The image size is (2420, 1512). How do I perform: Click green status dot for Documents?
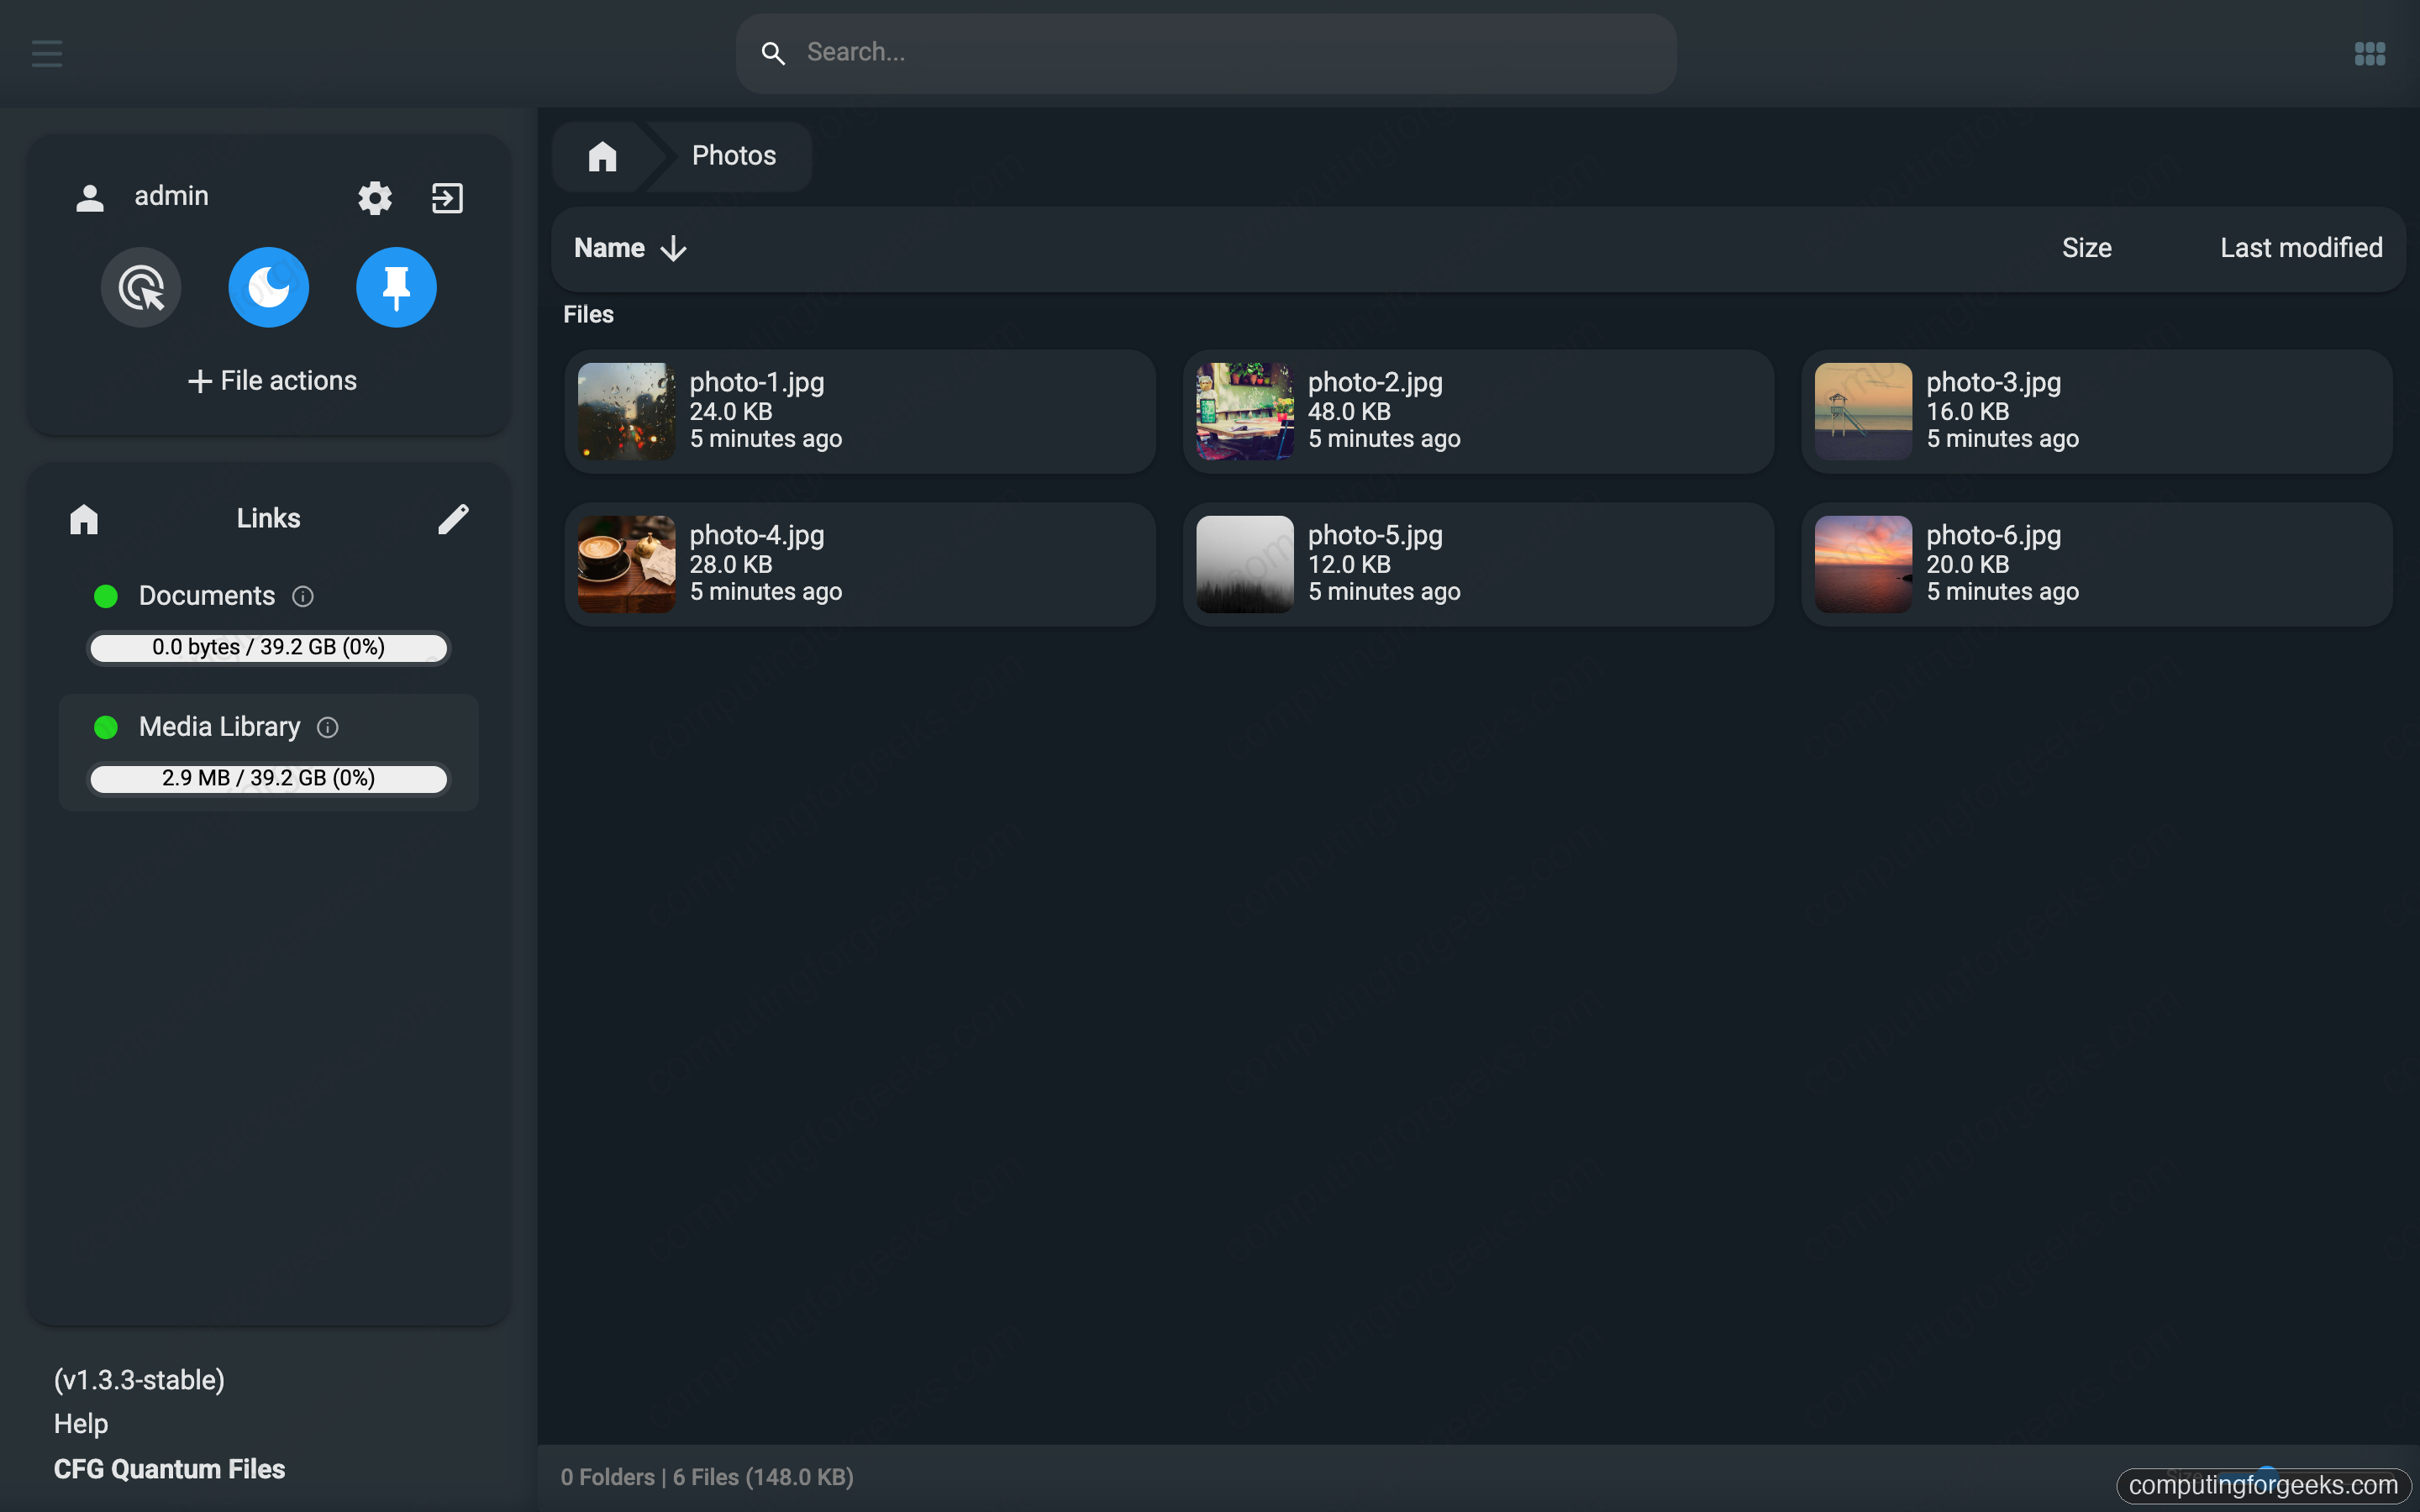point(106,597)
